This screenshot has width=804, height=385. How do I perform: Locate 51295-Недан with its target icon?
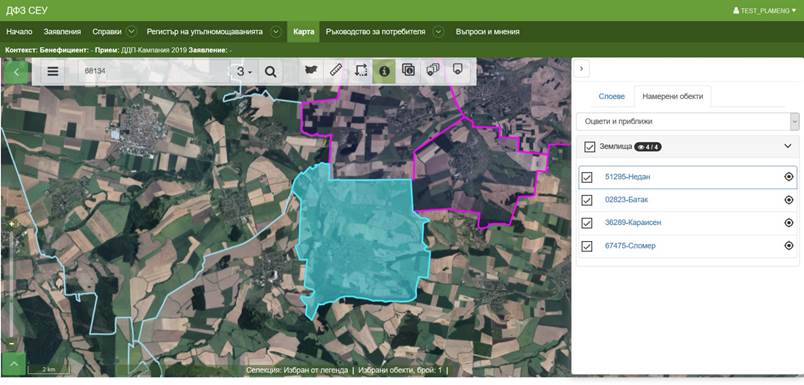789,177
